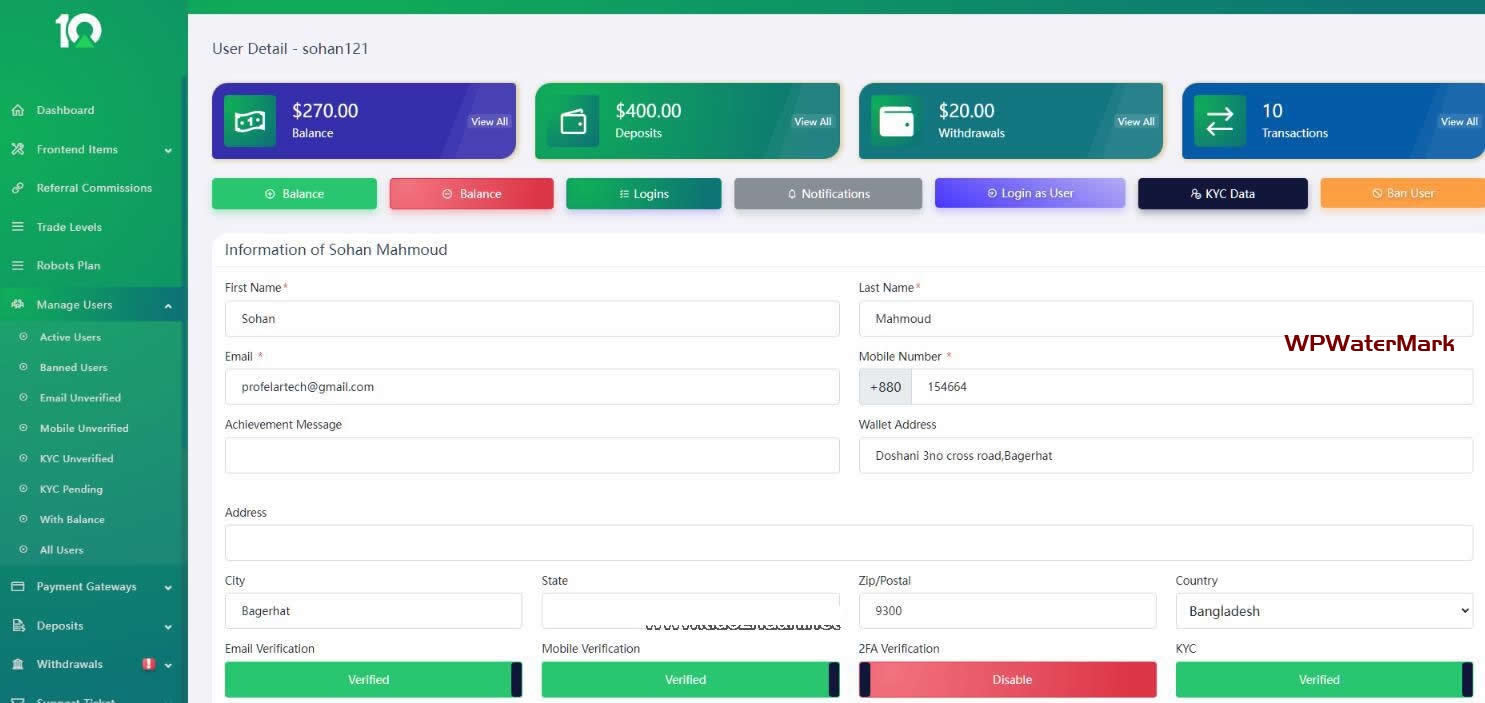This screenshot has width=1485, height=703.
Task: Click the money icon on Balance card
Action: tap(249, 121)
